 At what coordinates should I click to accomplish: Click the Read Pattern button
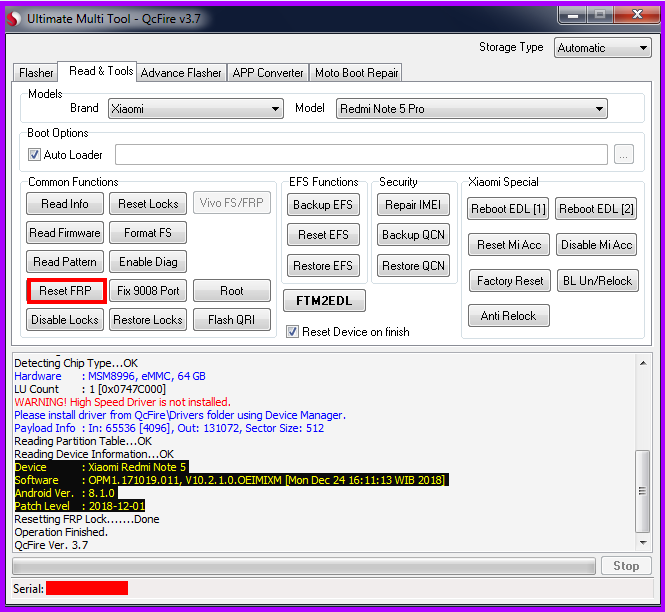click(x=65, y=262)
